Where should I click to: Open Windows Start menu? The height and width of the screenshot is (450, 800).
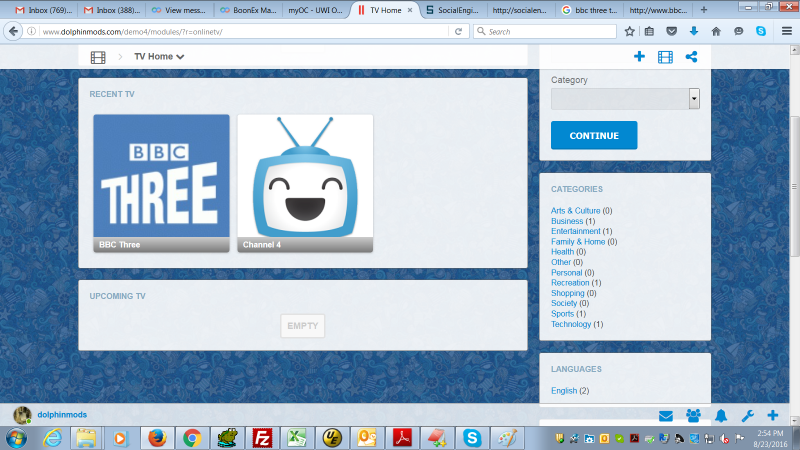(x=16, y=438)
